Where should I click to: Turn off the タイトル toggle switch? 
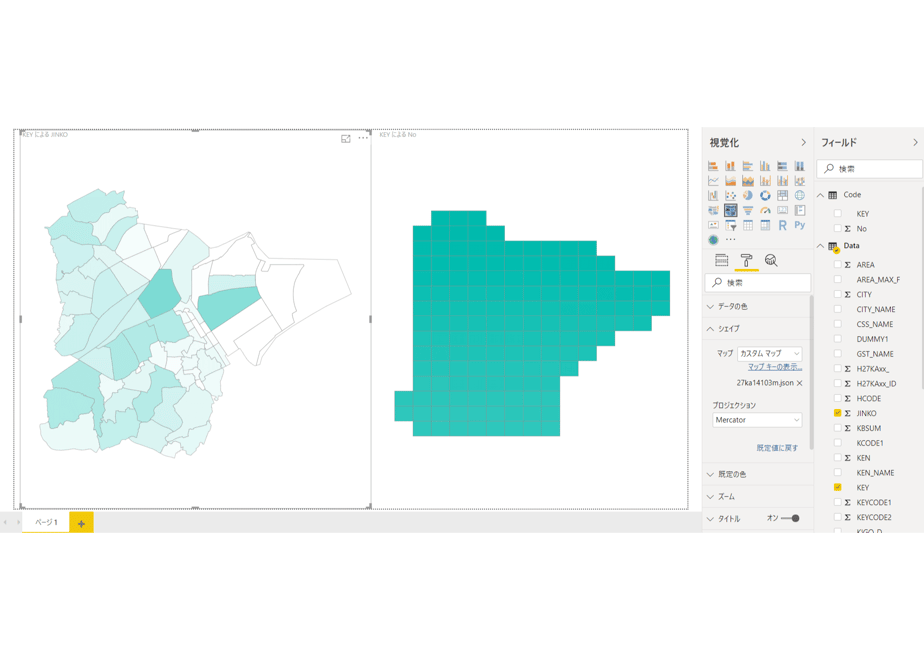coord(790,519)
